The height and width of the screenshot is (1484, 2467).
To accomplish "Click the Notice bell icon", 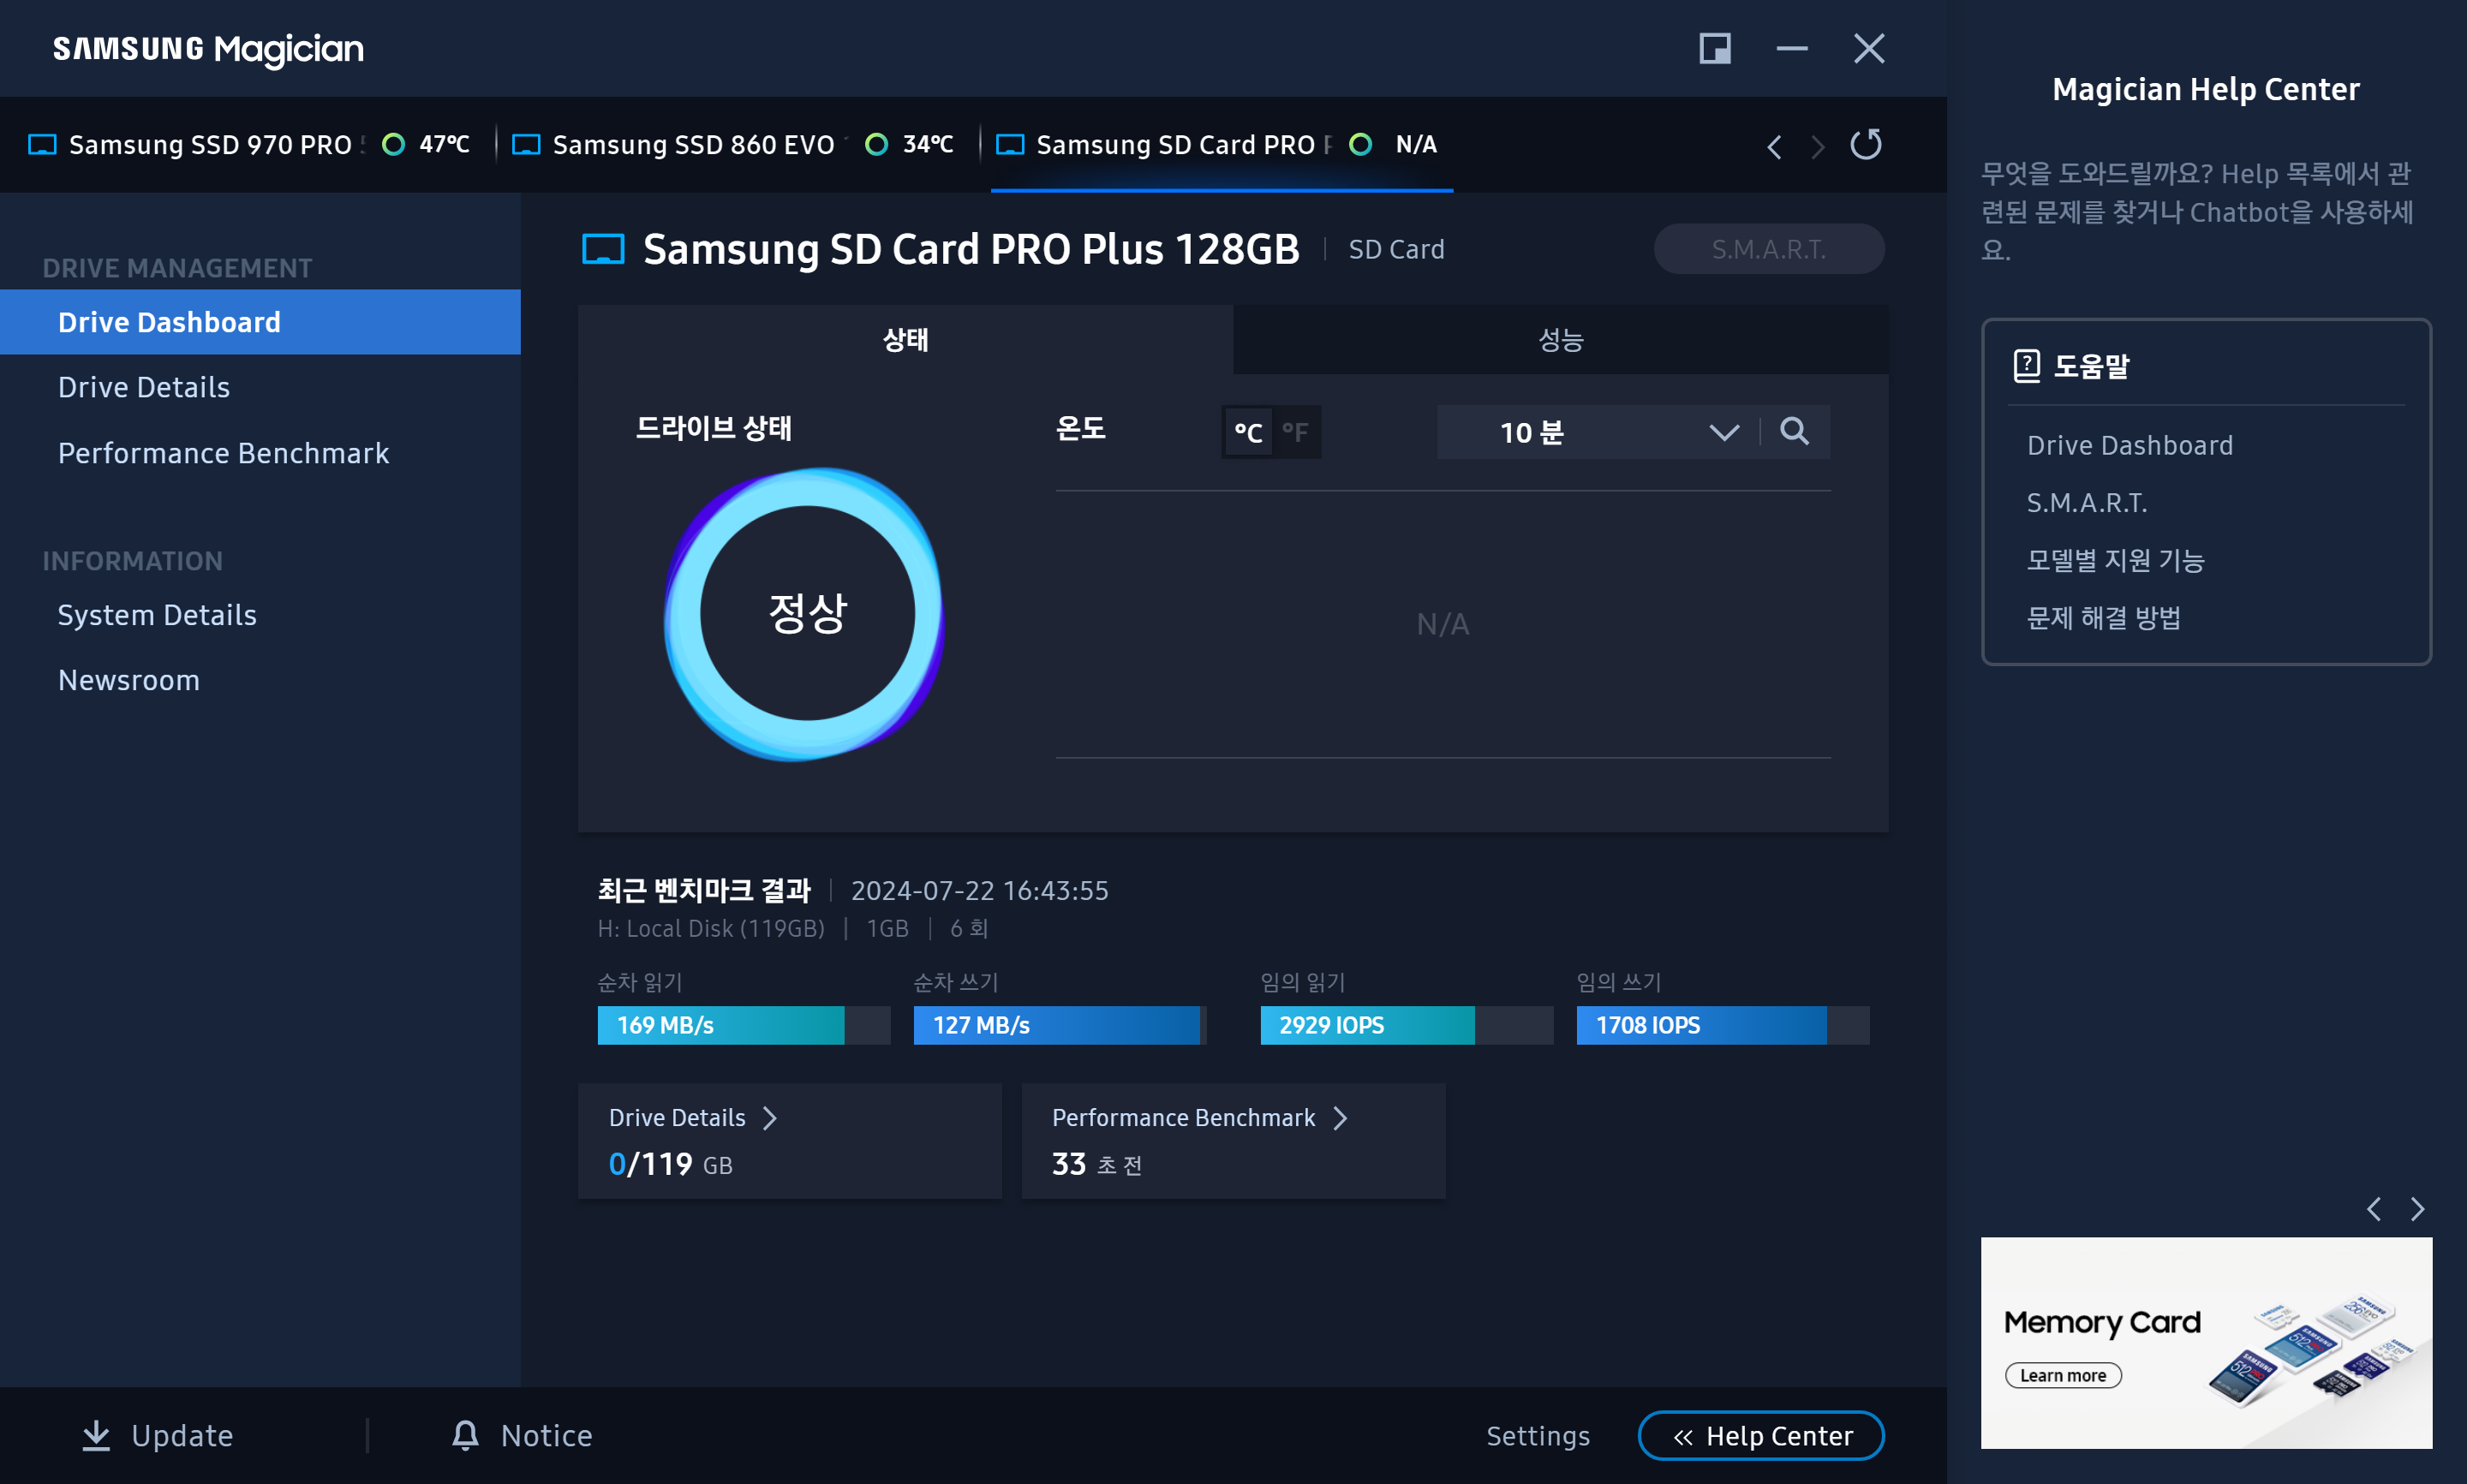I will pos(465,1435).
